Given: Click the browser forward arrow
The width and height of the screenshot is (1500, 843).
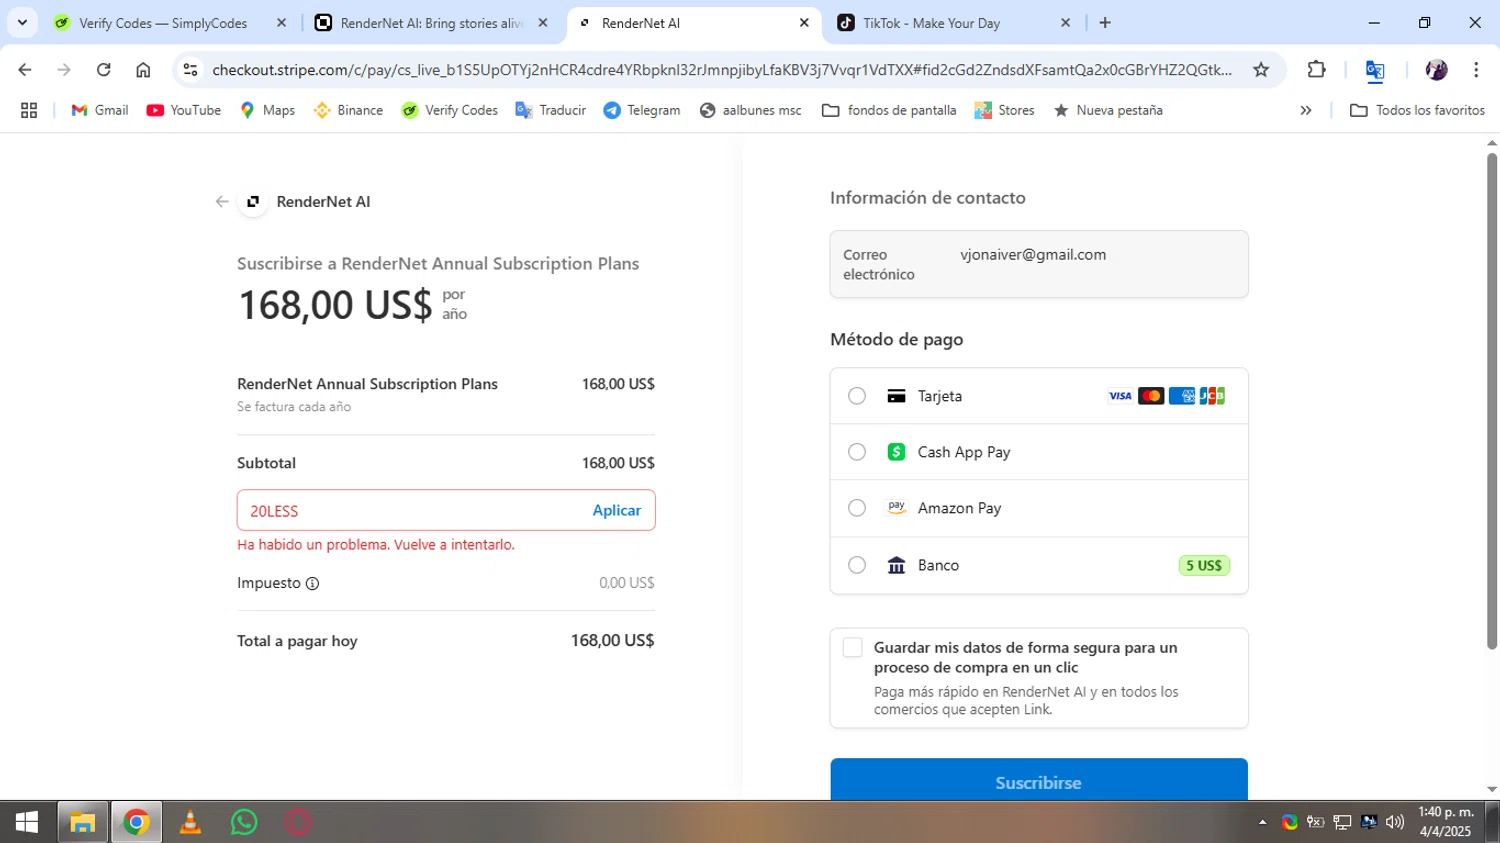Looking at the screenshot, I should click(64, 69).
